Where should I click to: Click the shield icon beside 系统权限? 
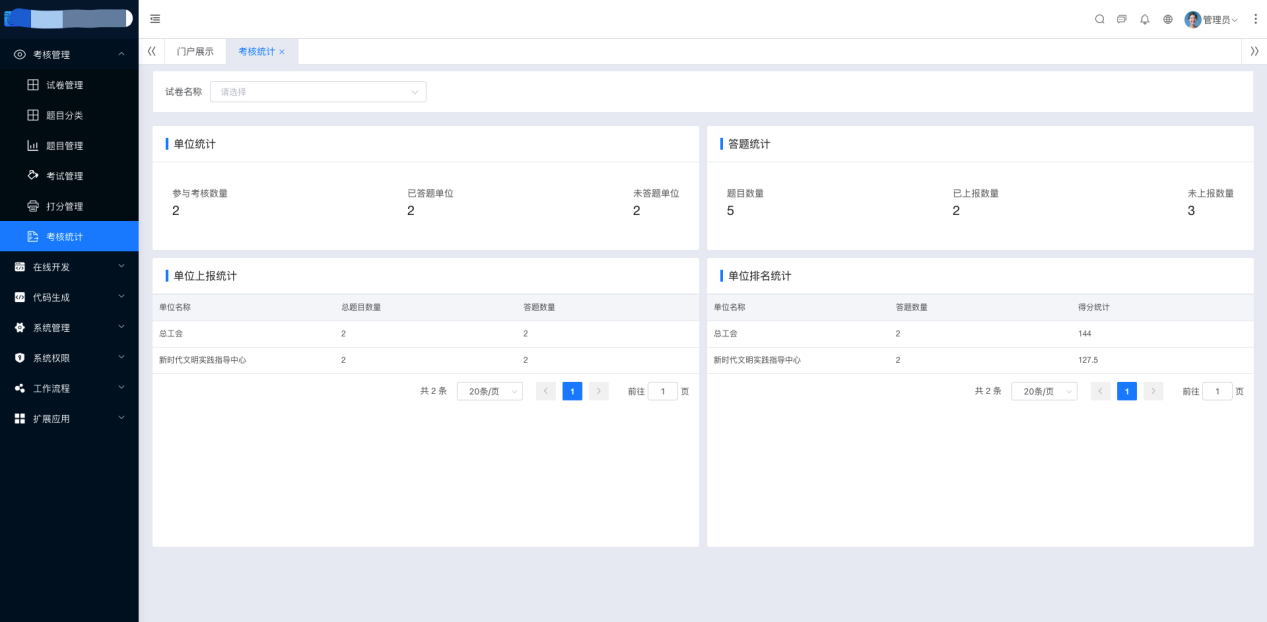coord(20,358)
